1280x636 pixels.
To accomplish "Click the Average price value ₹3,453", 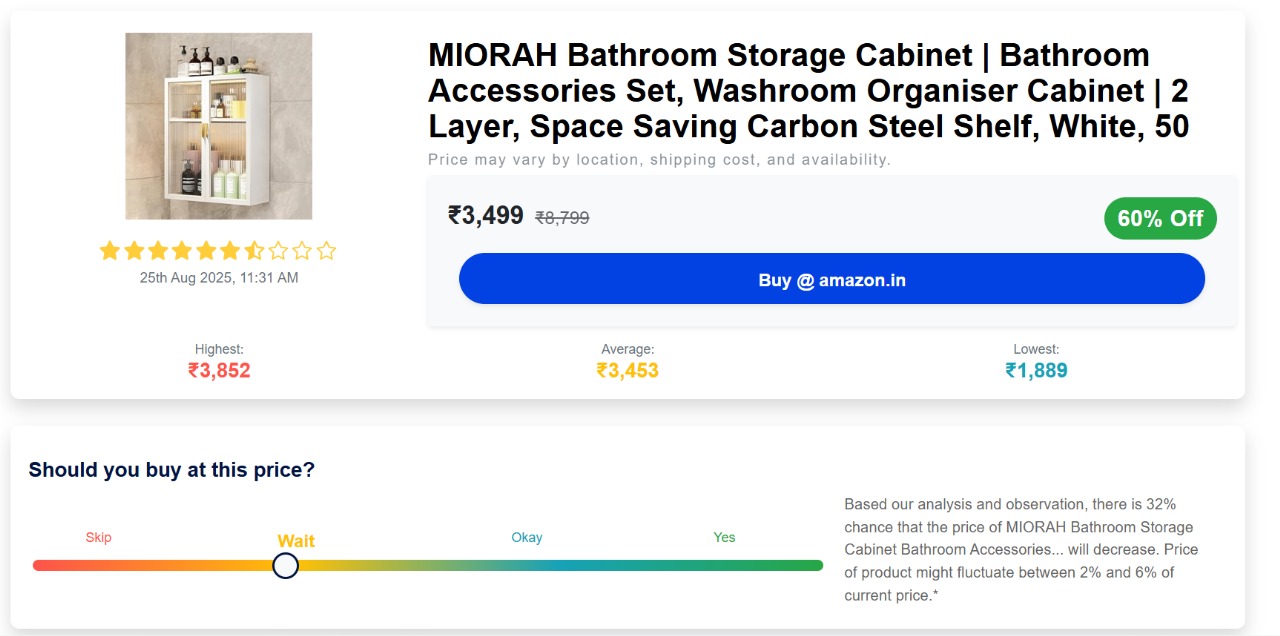I will (x=627, y=371).
